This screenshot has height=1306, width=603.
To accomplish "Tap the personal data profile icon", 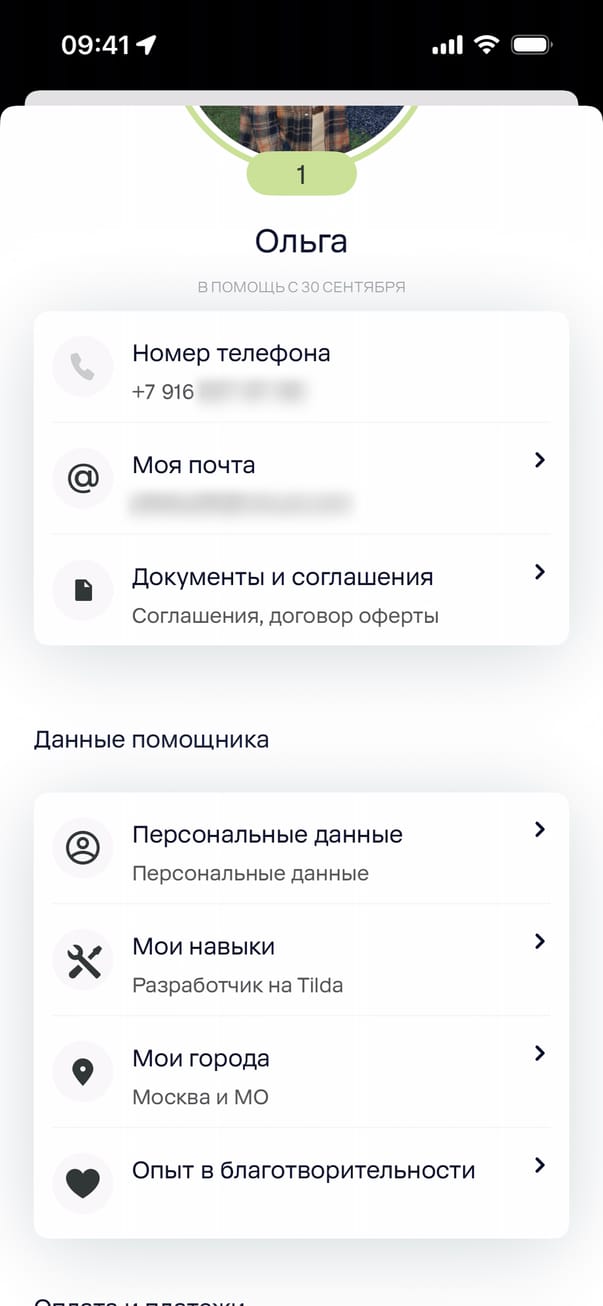I will (82, 848).
